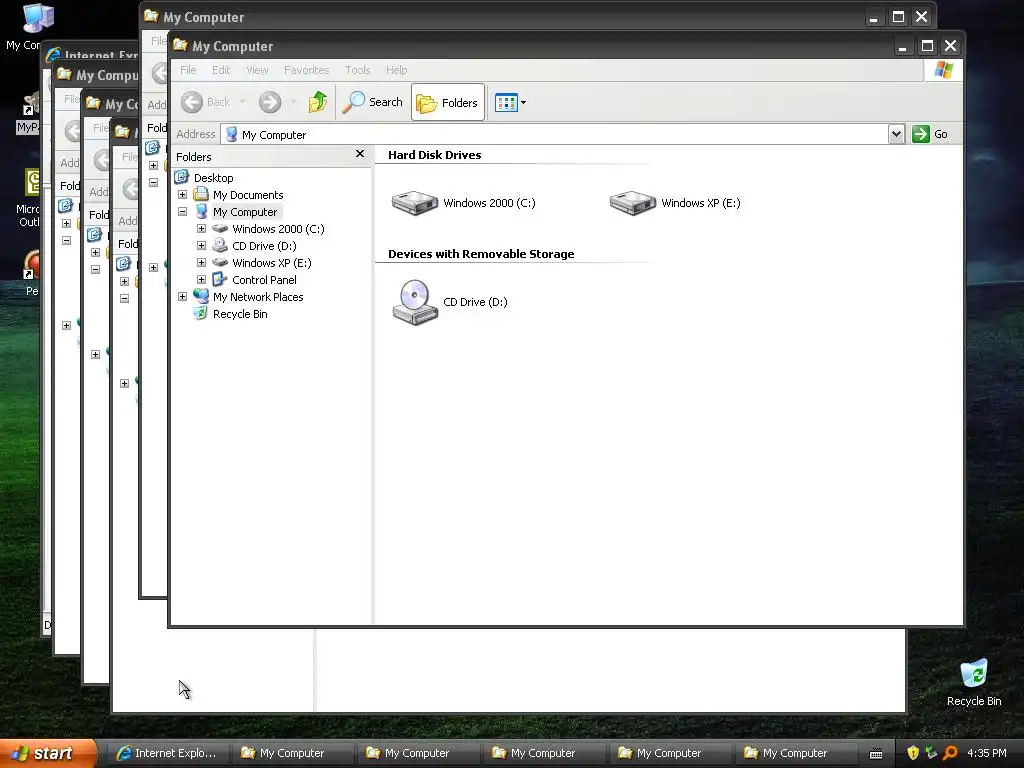Viewport: 1024px width, 768px height.
Task: Open the Help menu
Action: (396, 70)
